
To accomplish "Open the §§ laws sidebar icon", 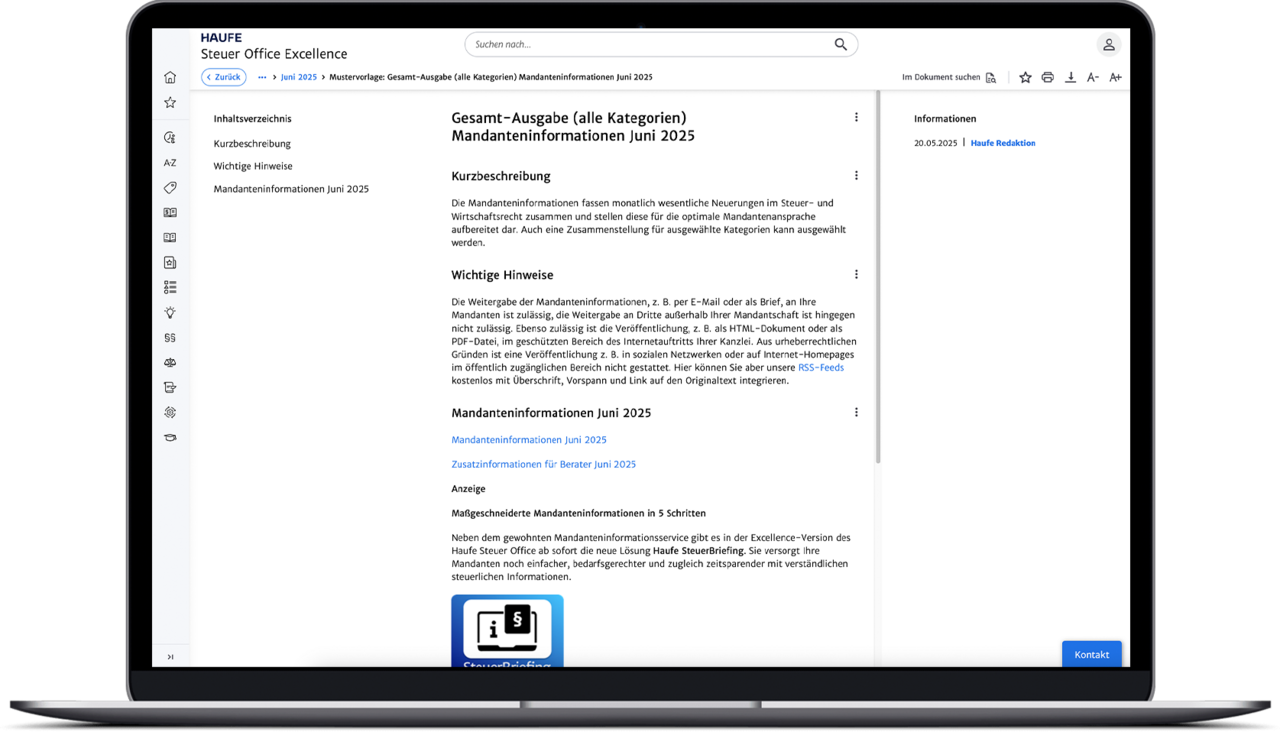I will pos(170,338).
